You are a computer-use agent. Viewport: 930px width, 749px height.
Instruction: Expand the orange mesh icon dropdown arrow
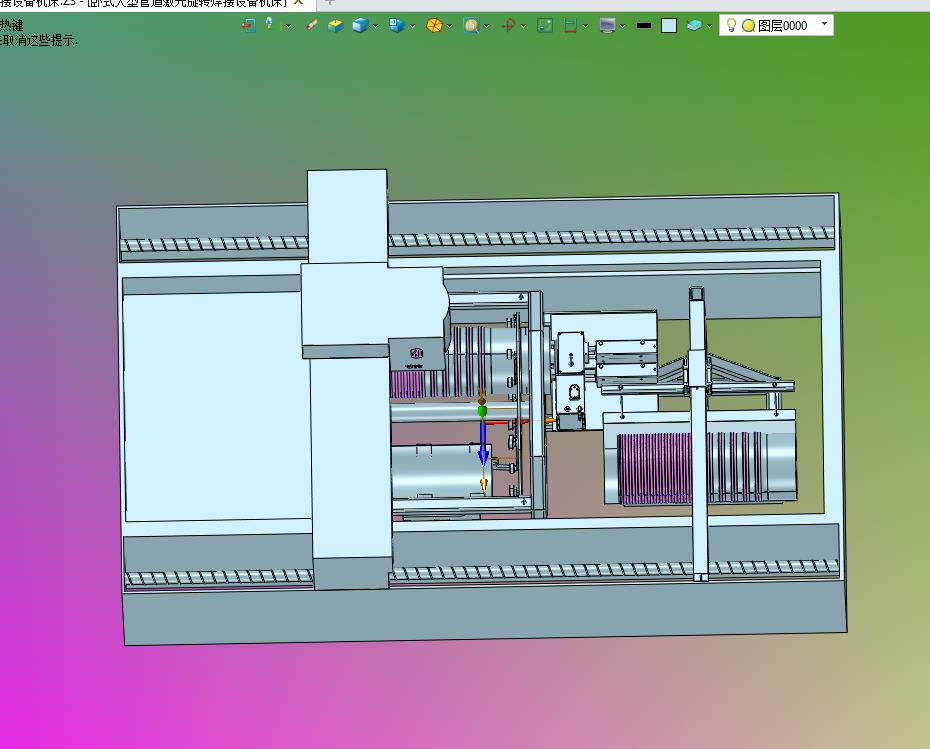[450, 26]
